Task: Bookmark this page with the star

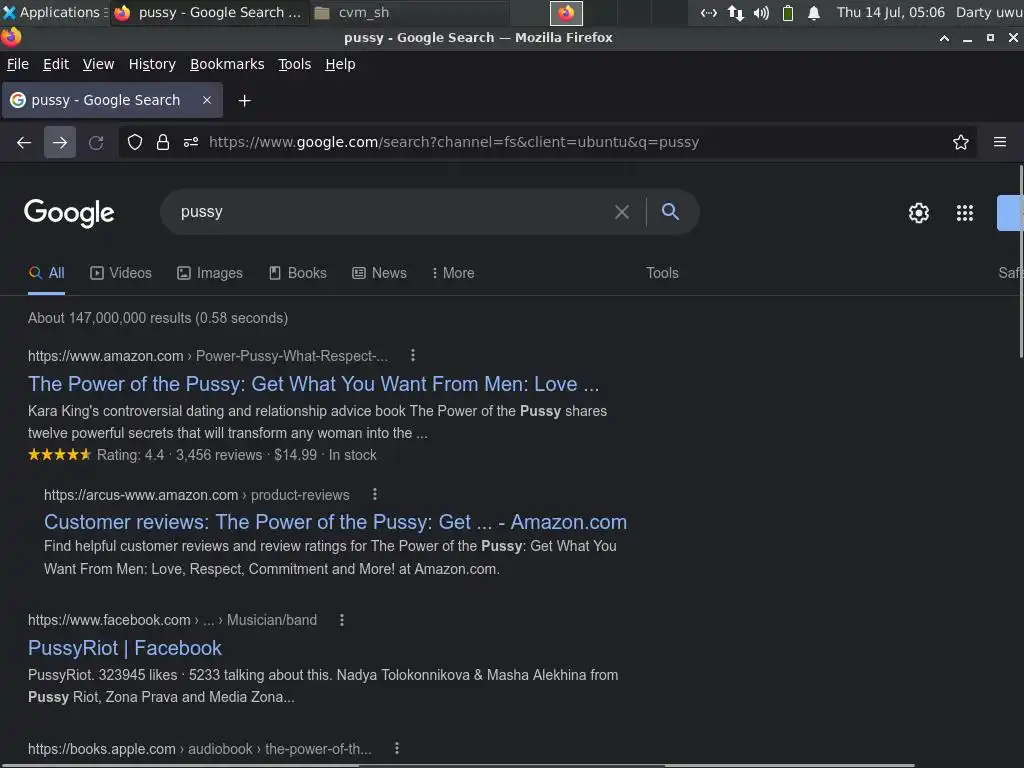Action: (960, 142)
